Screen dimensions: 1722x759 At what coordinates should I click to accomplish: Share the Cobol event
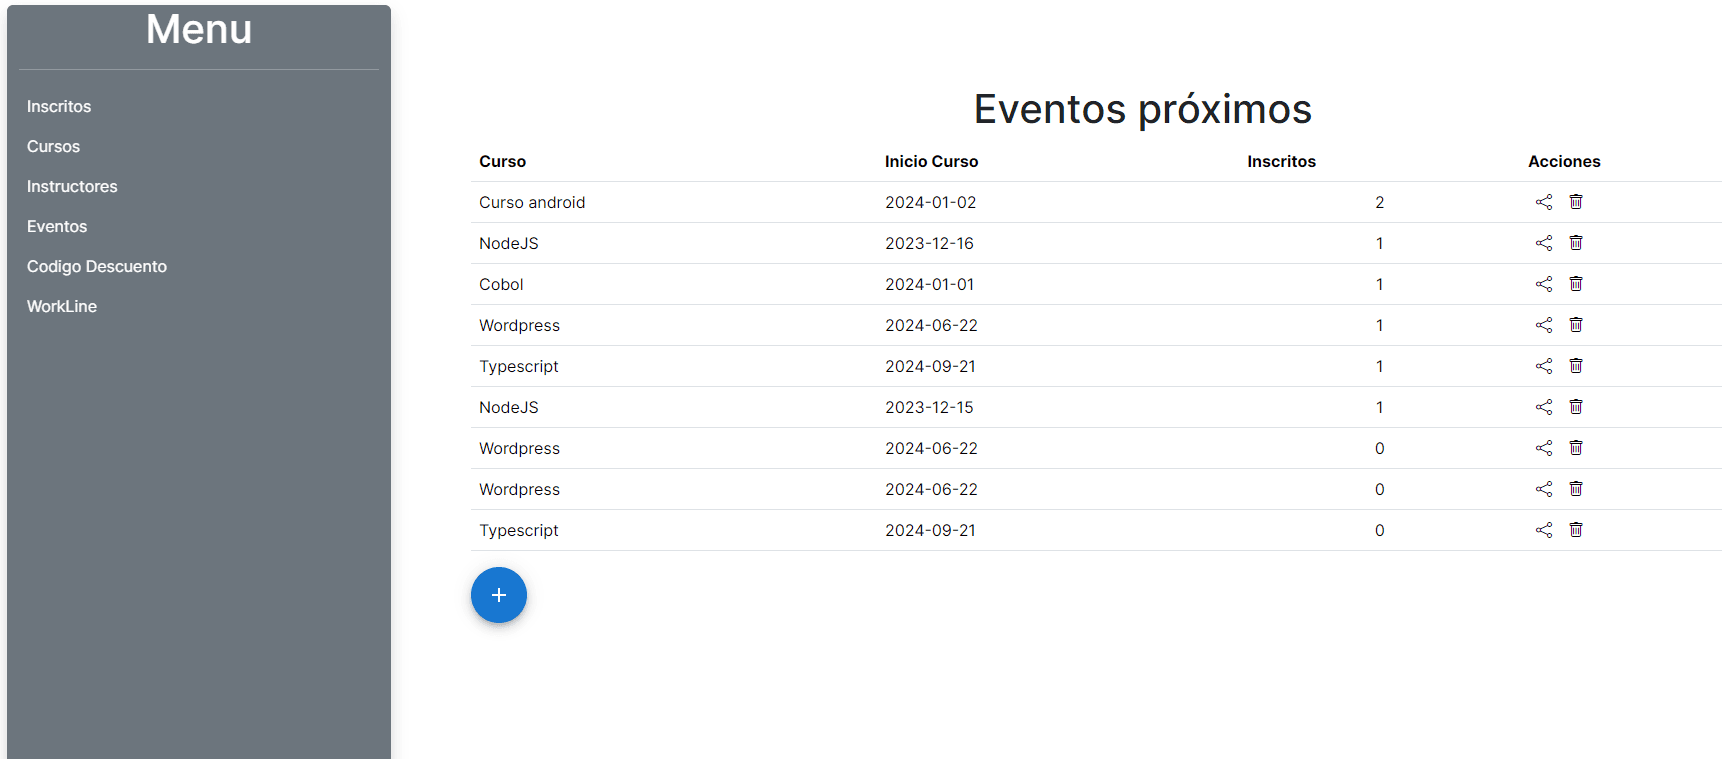(x=1543, y=284)
